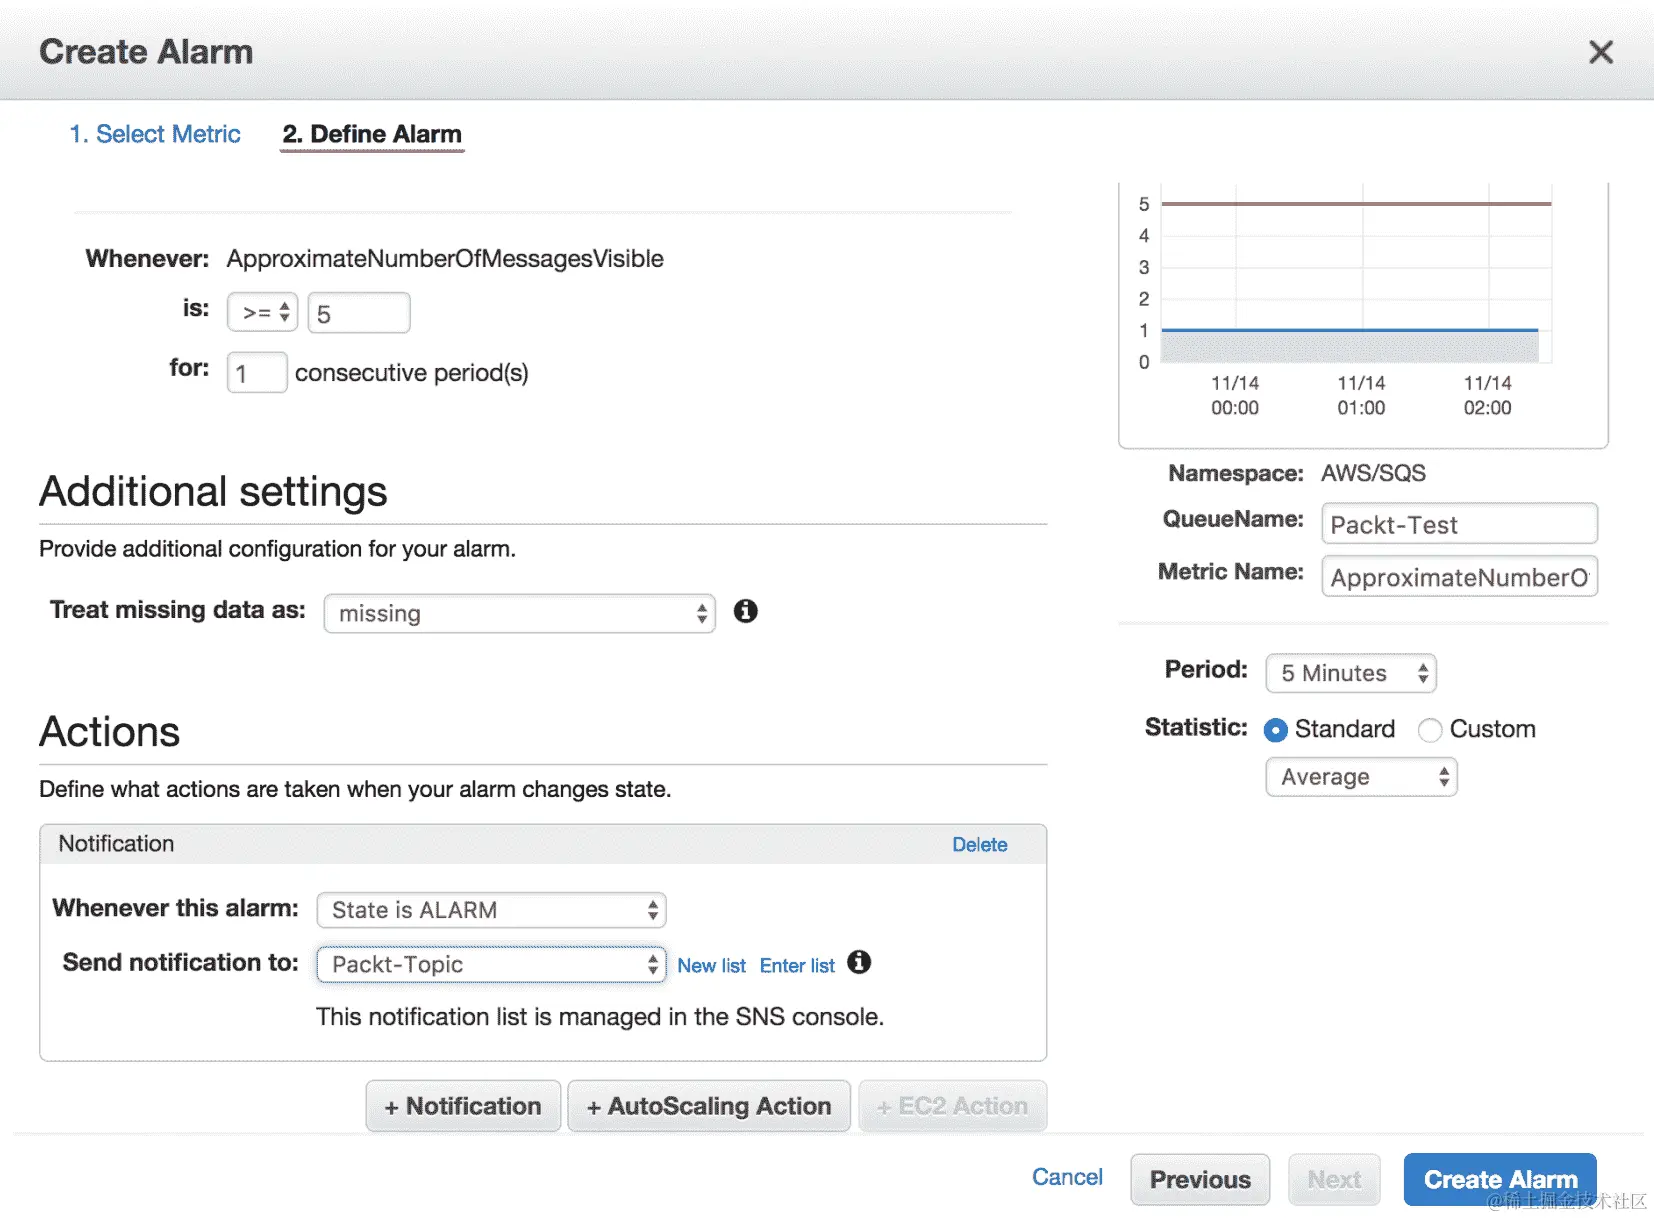
Task: Click the Cancel link
Action: coord(1067,1177)
